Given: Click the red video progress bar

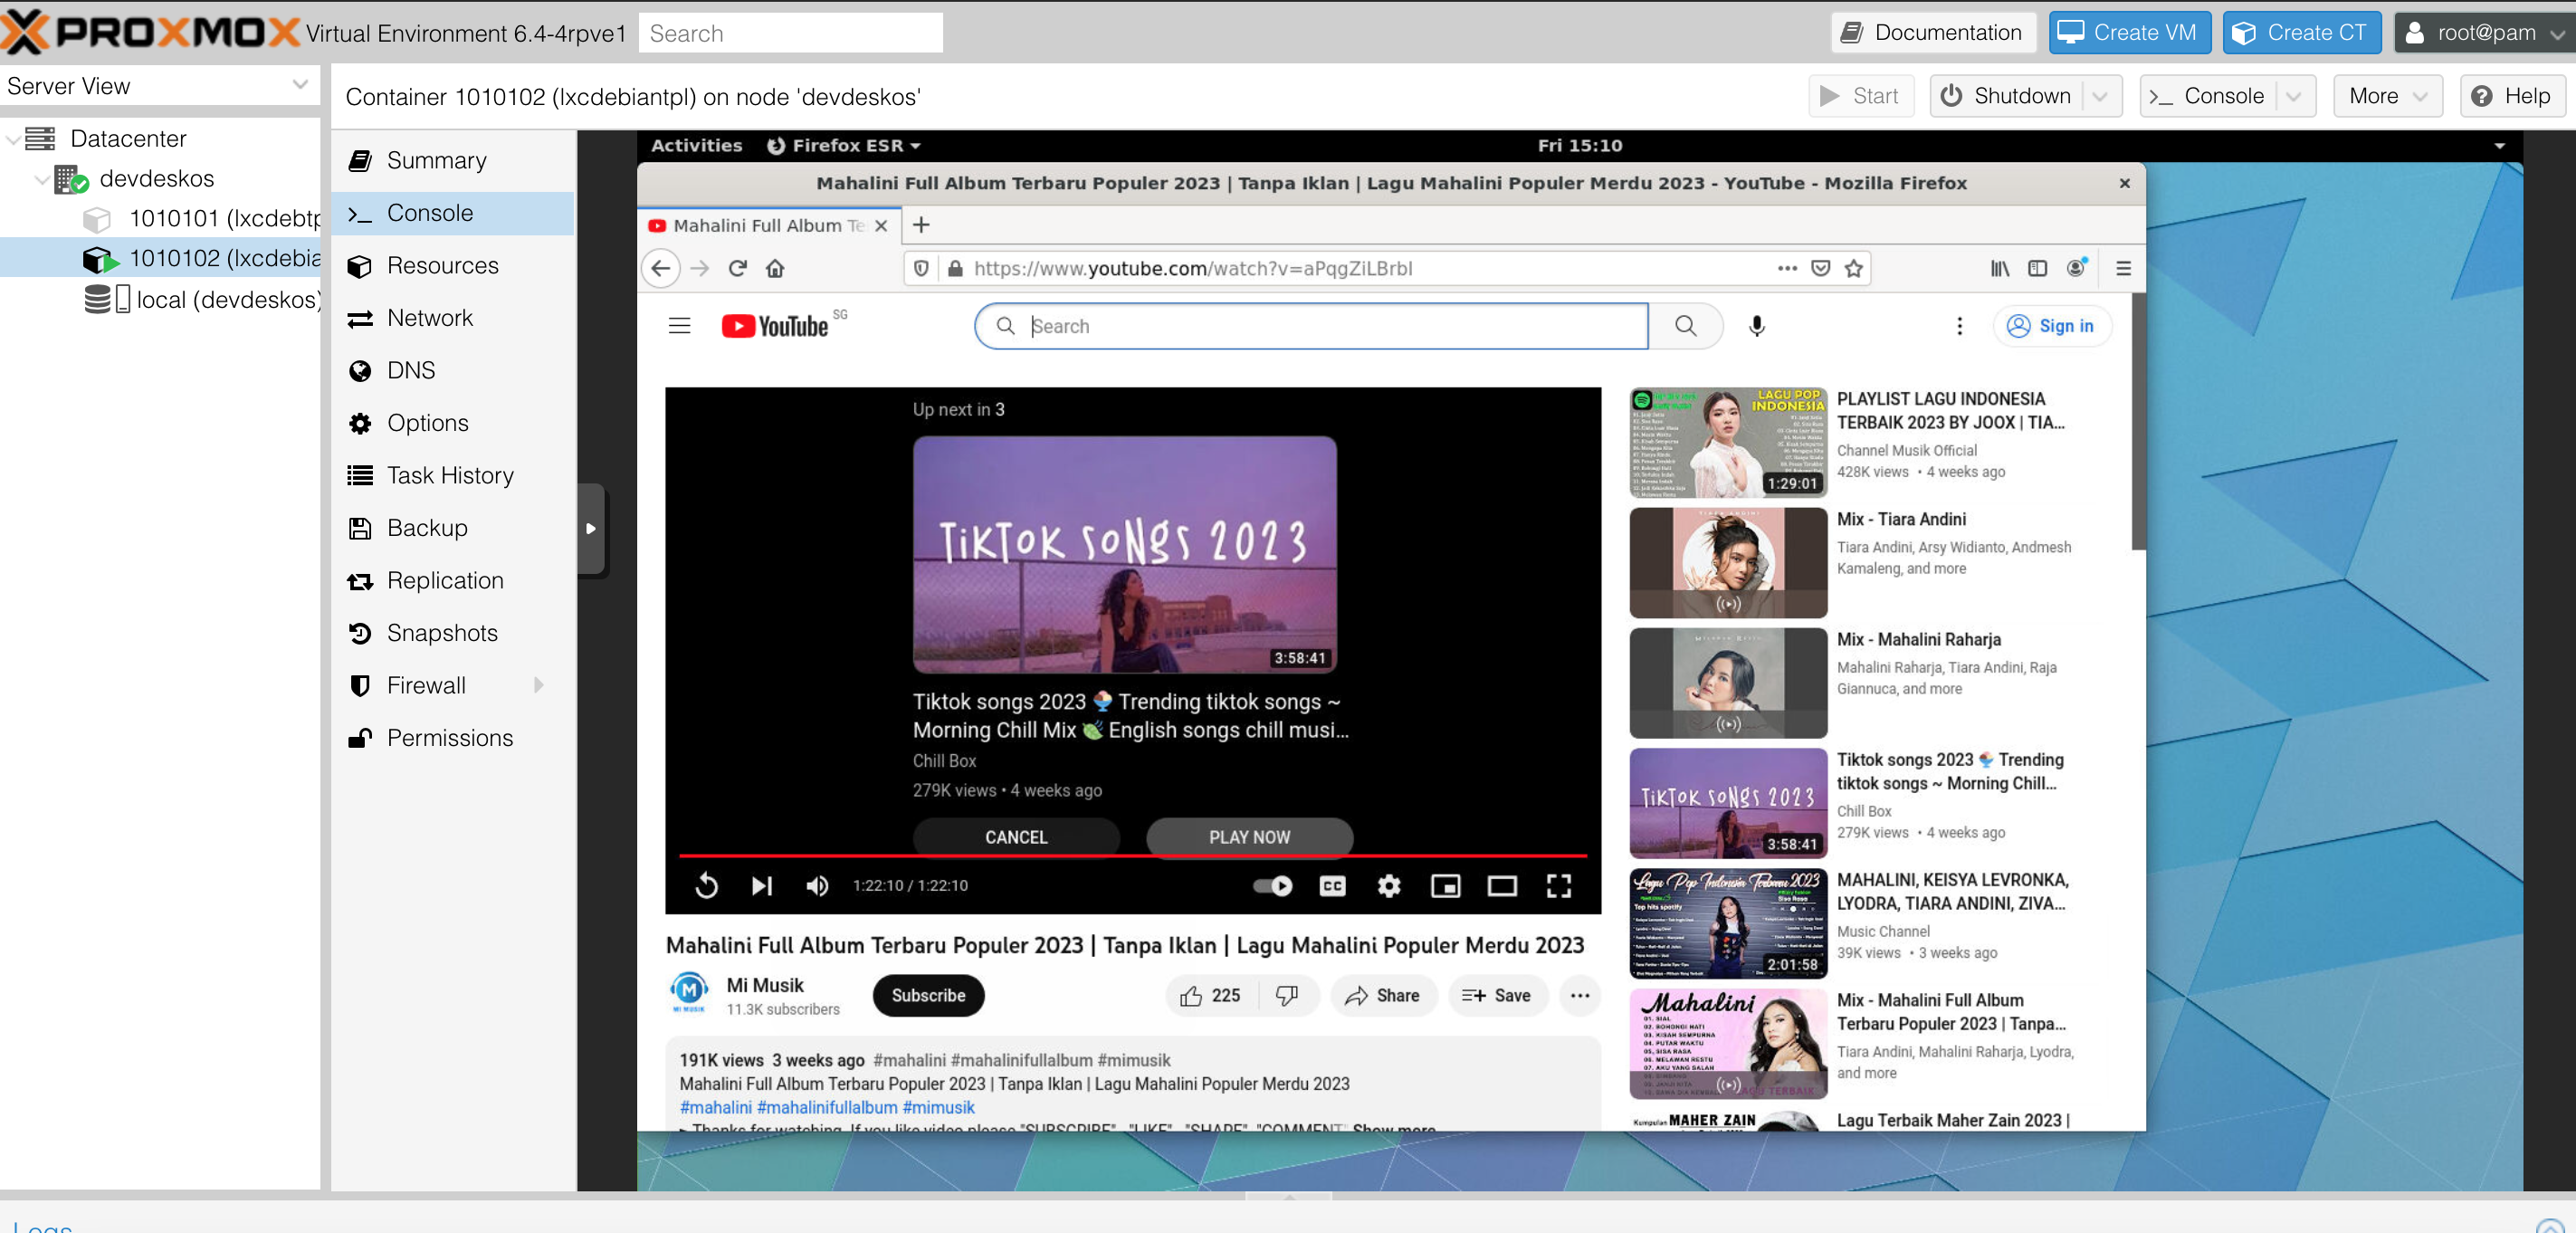Looking at the screenshot, I should point(1132,856).
